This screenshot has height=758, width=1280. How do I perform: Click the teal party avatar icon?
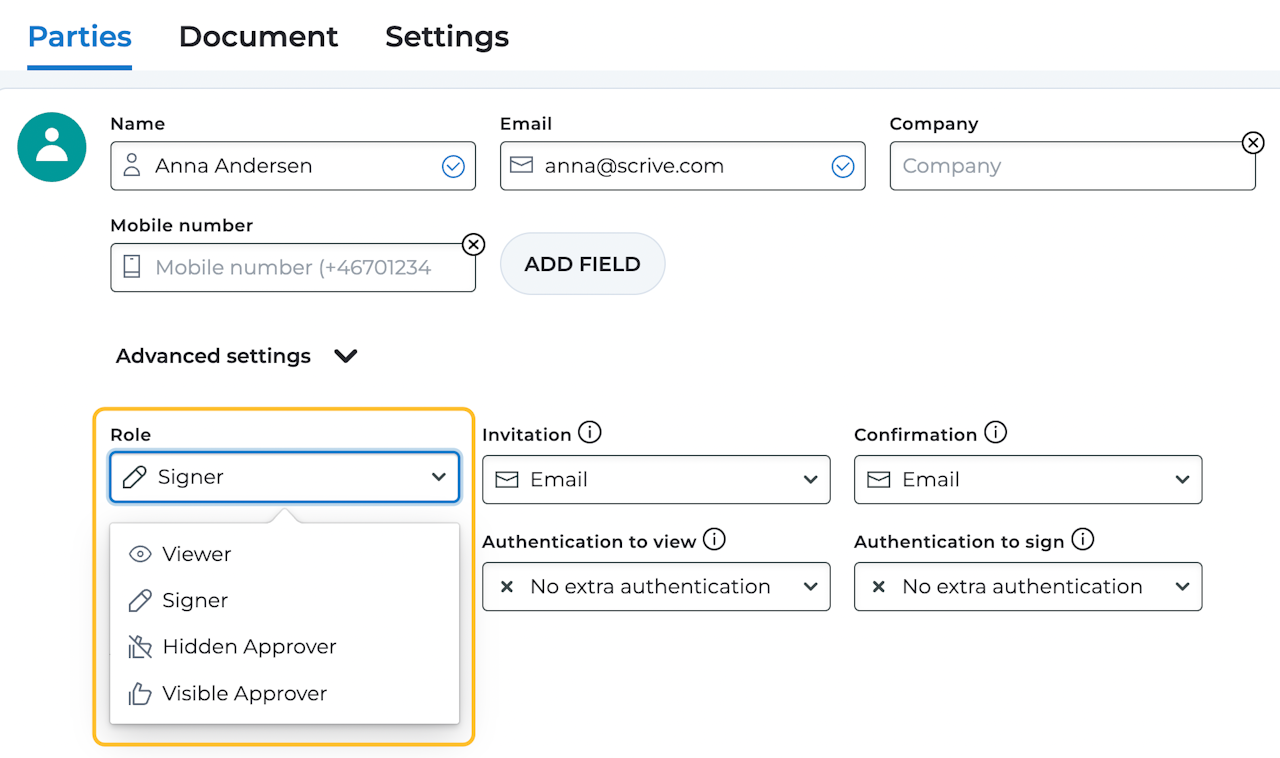(52, 147)
